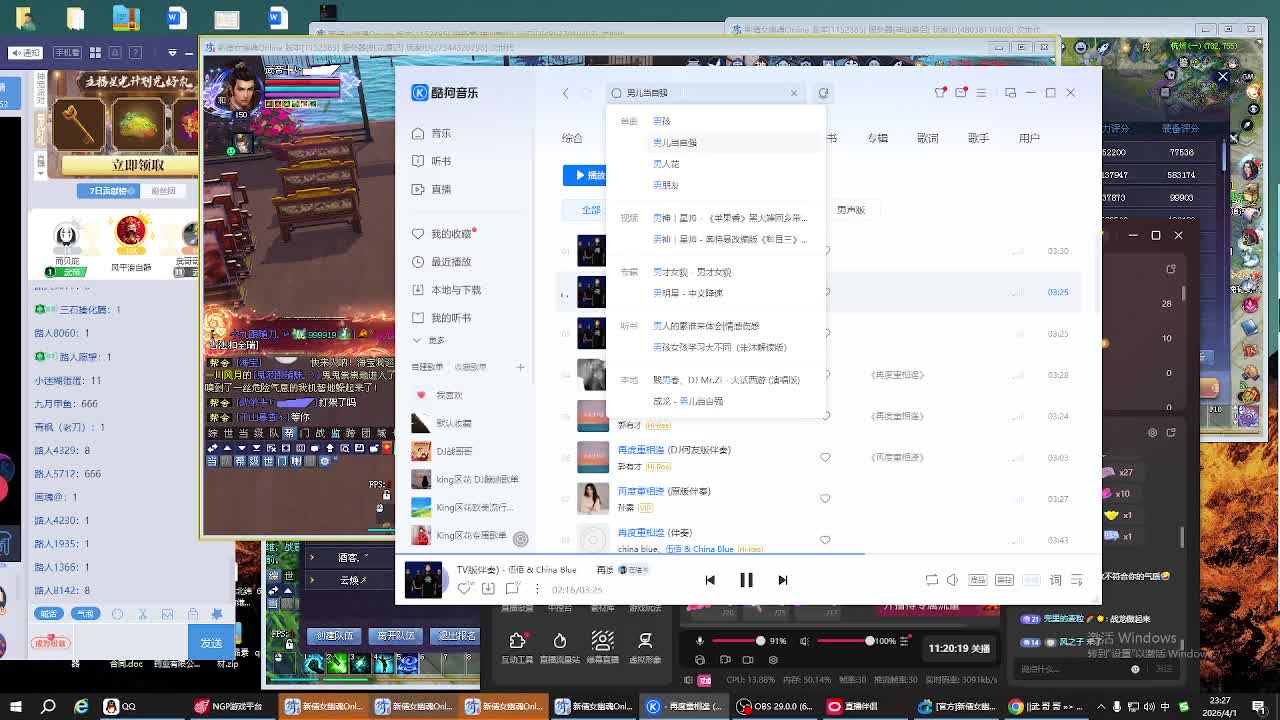
Task: Go back in Kugou navigation
Action: click(565, 93)
